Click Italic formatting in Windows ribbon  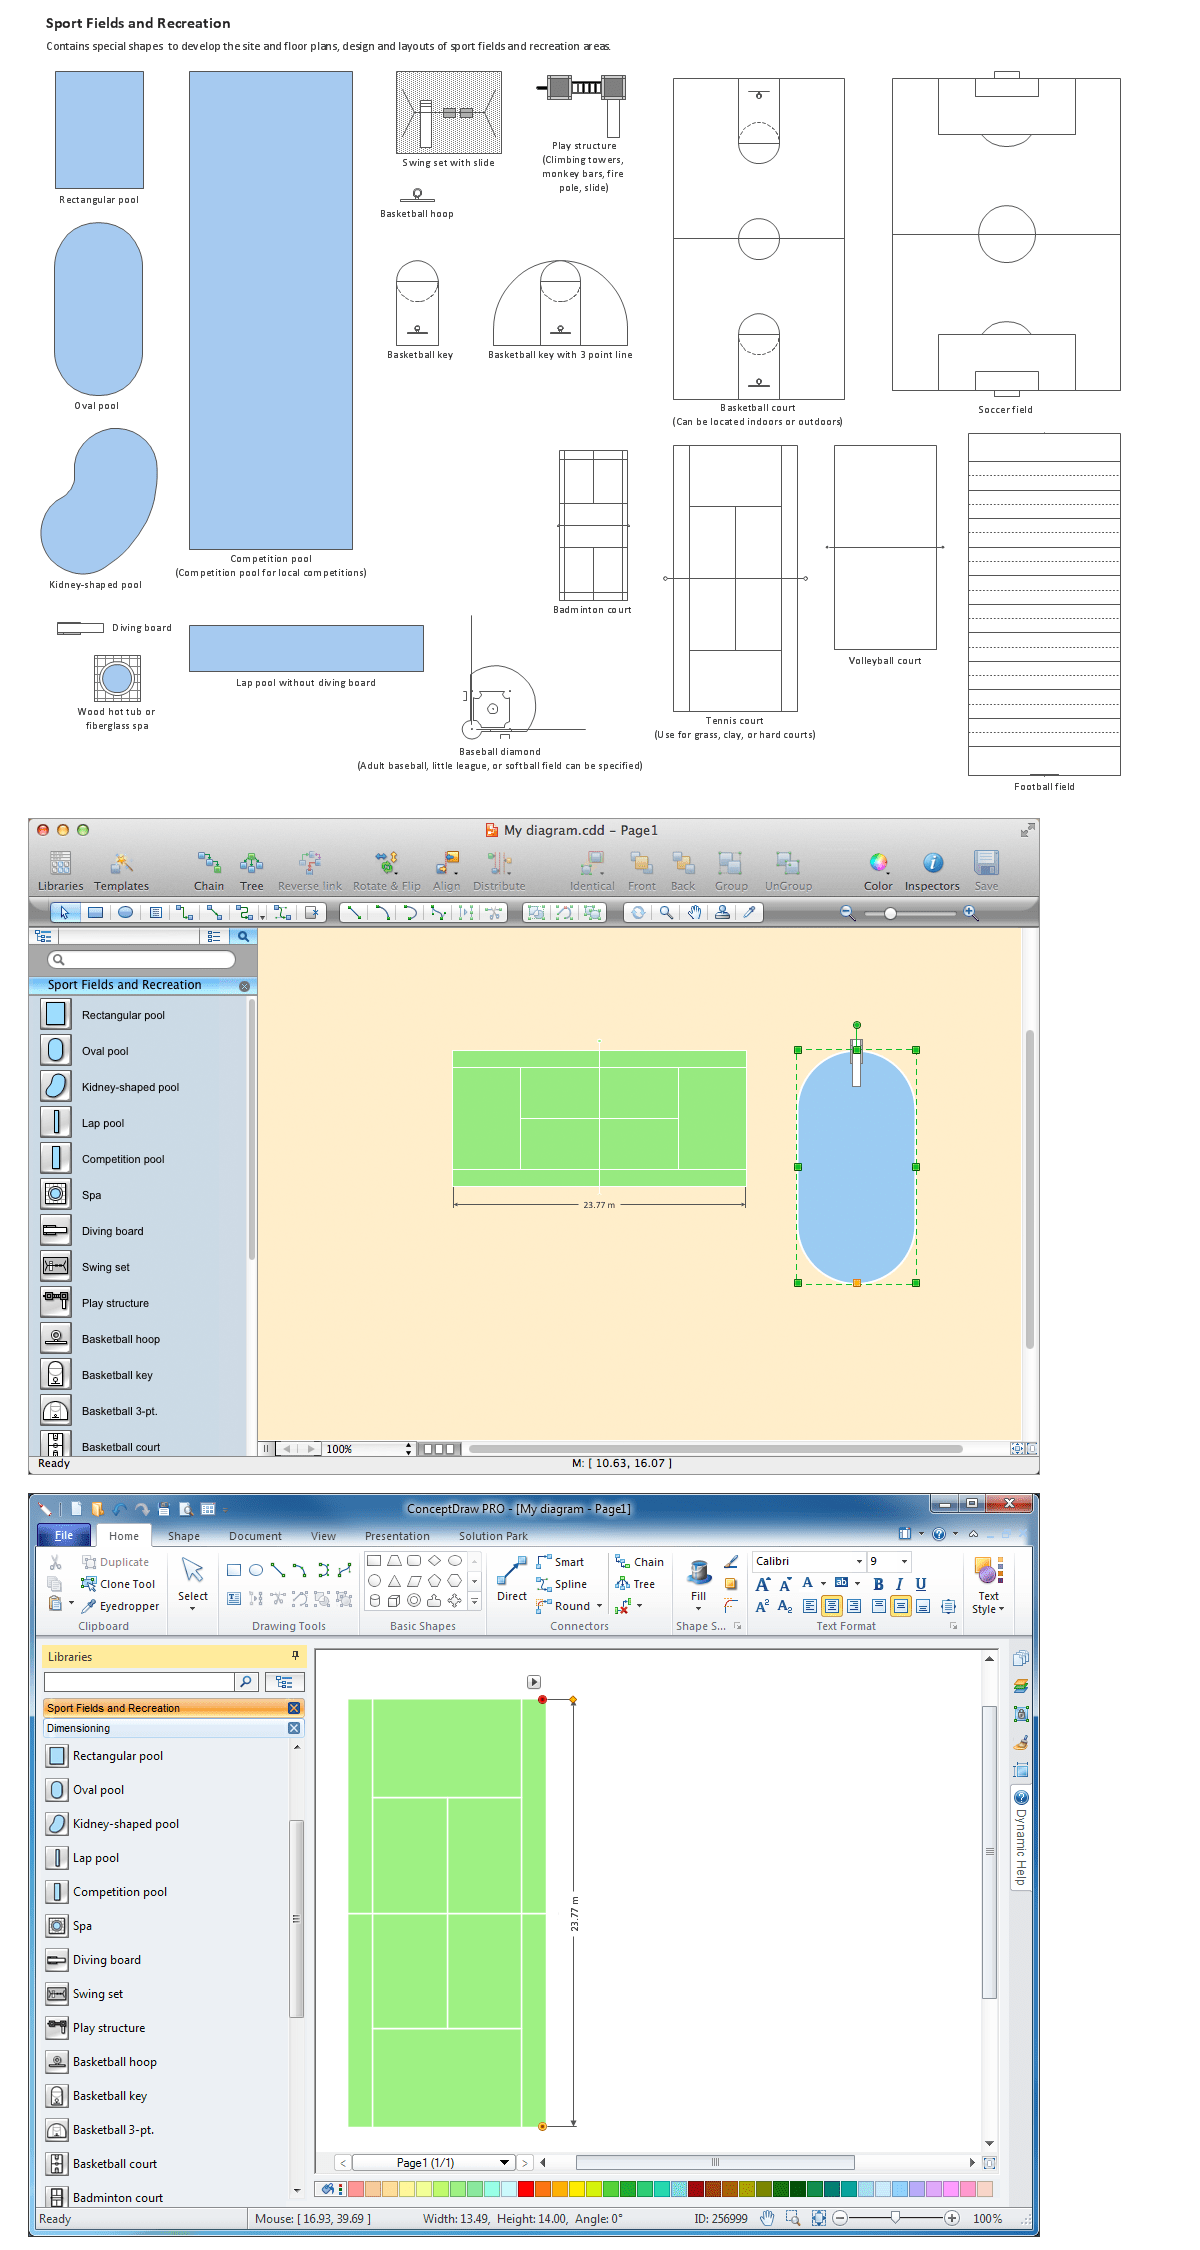pyautogui.click(x=899, y=1584)
